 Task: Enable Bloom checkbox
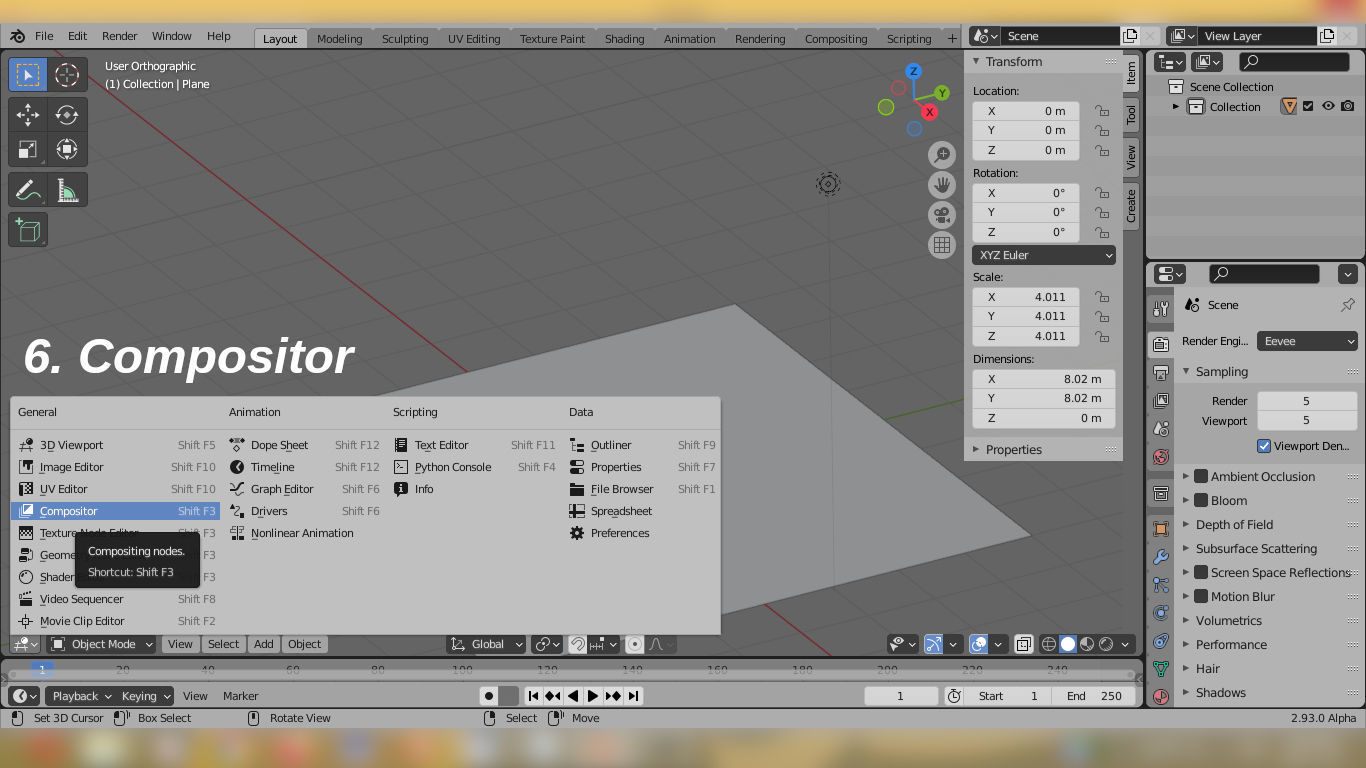pyautogui.click(x=1202, y=501)
